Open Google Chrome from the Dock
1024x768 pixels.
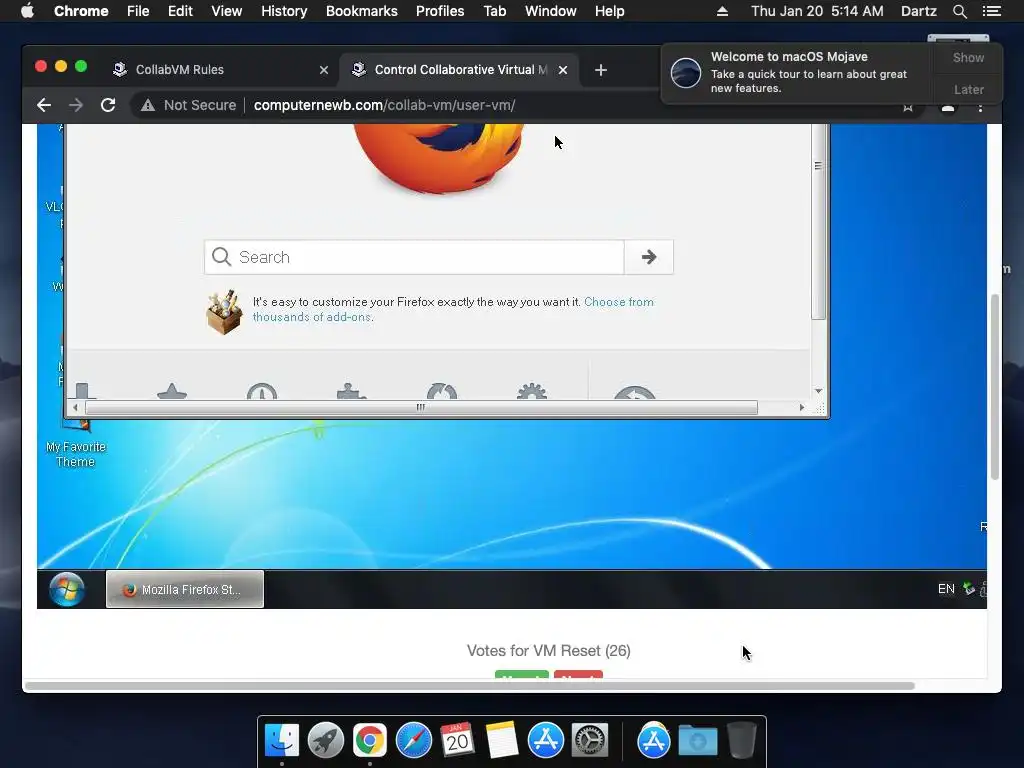click(x=370, y=741)
